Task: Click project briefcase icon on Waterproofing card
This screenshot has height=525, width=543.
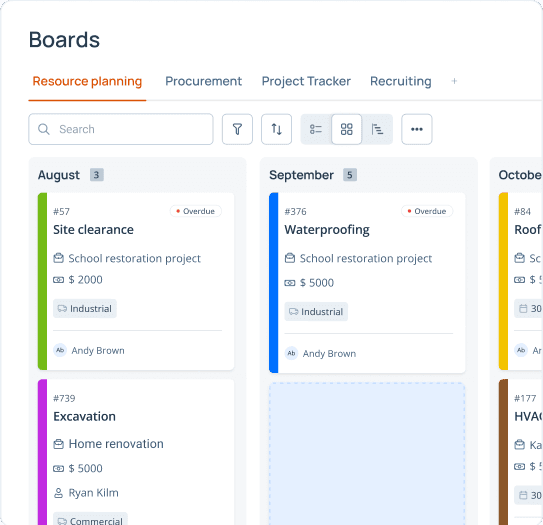Action: click(x=290, y=258)
